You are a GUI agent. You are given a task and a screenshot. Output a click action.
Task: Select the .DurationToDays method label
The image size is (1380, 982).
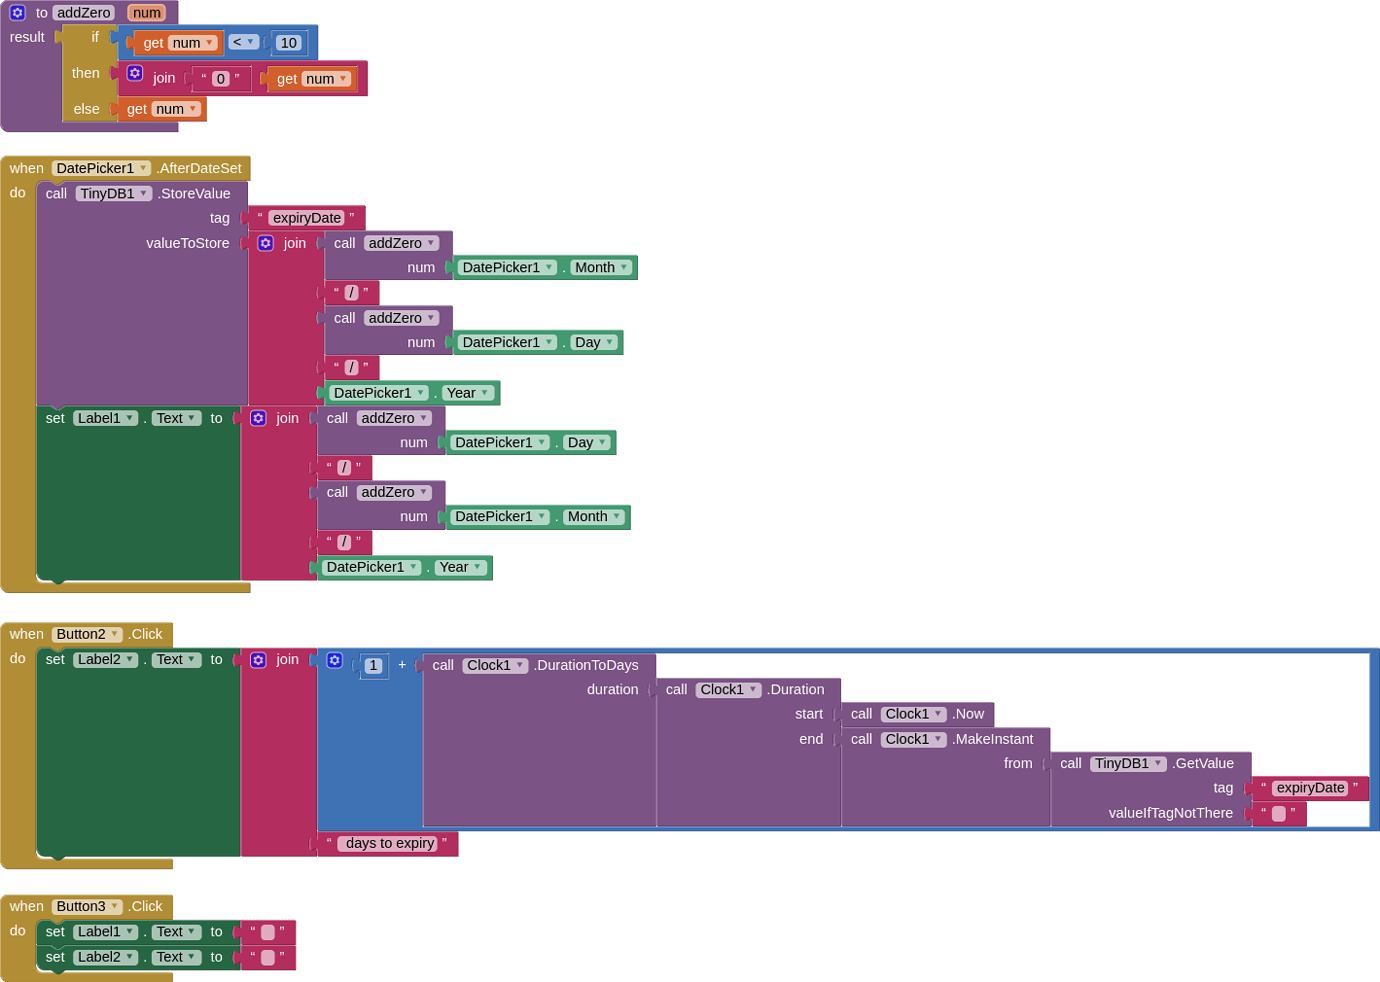point(586,666)
